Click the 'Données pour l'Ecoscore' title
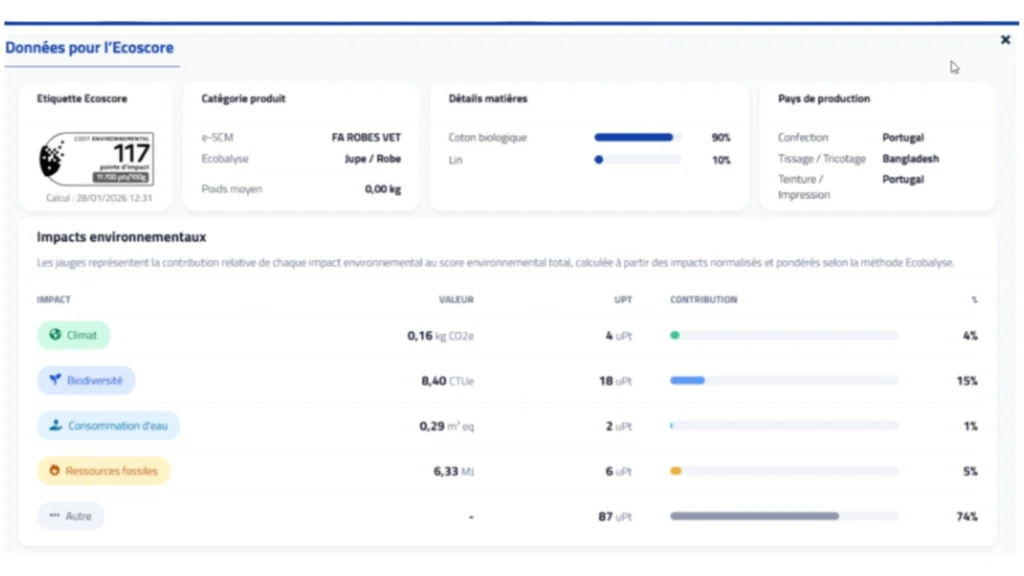This screenshot has width=1024, height=576. tap(89, 48)
